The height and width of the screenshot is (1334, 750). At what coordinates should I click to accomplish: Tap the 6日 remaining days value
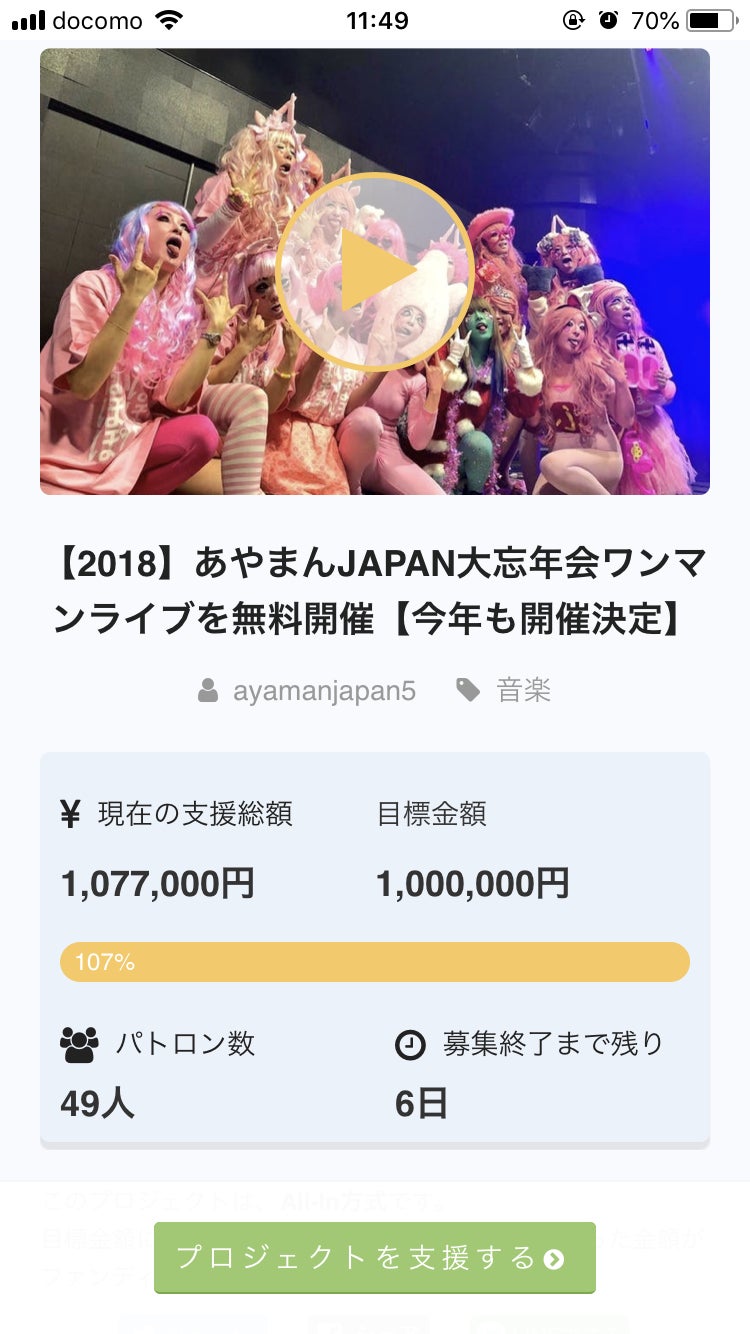point(421,1104)
